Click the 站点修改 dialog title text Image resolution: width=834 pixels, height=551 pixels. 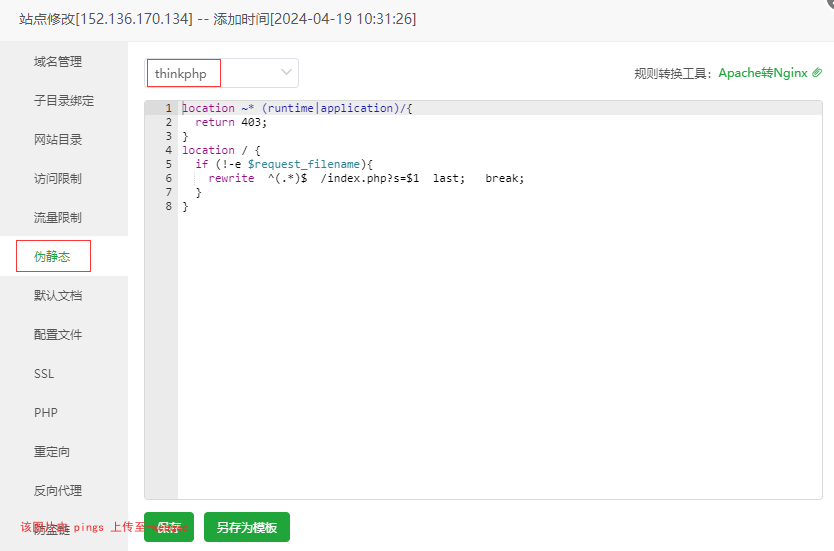tap(218, 19)
